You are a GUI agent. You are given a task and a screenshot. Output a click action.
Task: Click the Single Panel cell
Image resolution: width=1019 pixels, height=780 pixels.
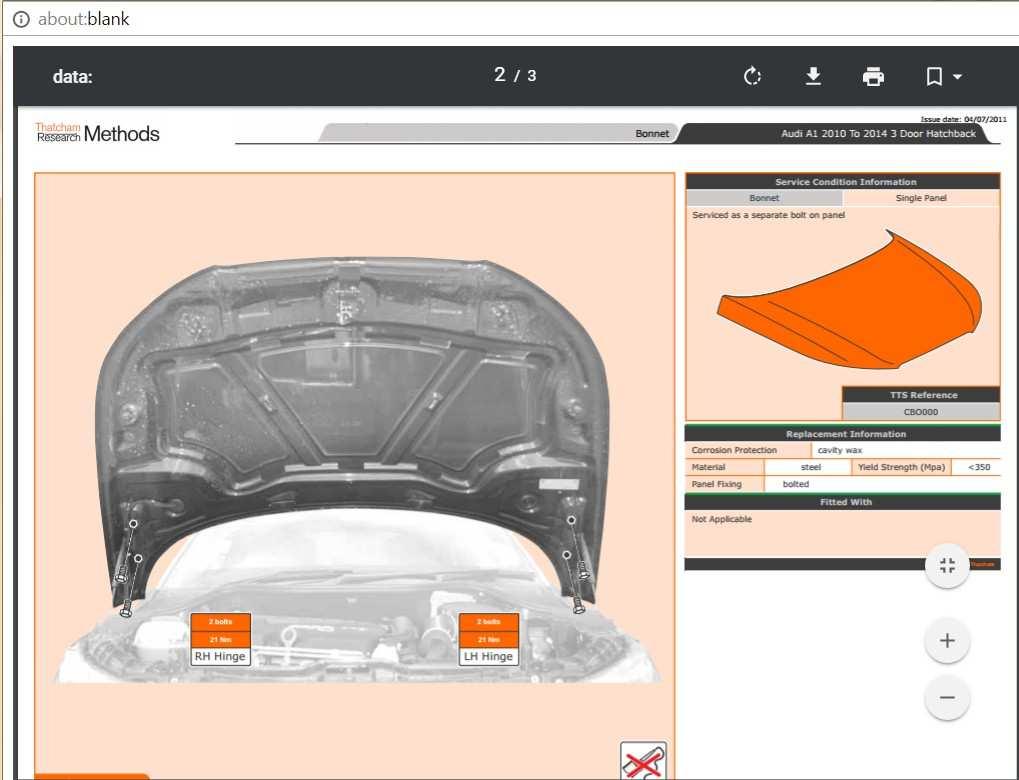pyautogui.click(x=921, y=198)
